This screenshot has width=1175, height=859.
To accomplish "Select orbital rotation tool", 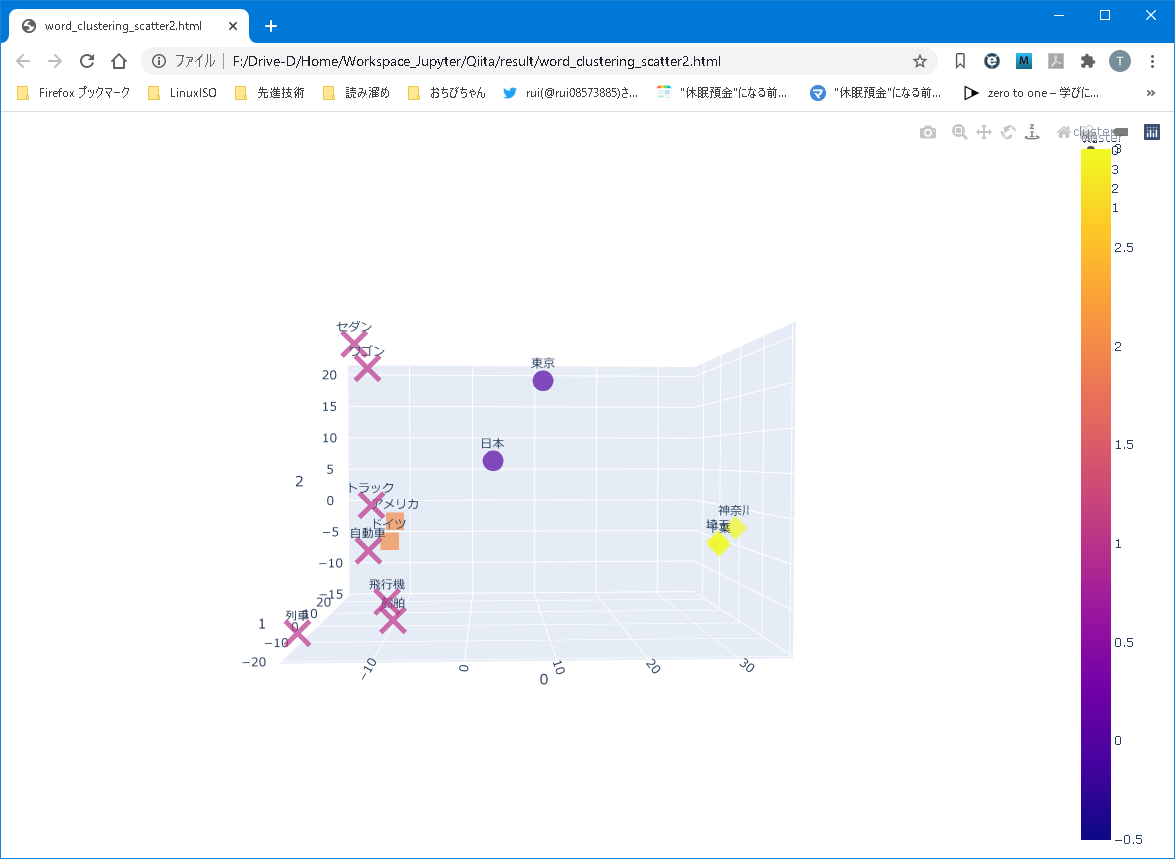I will (1009, 132).
